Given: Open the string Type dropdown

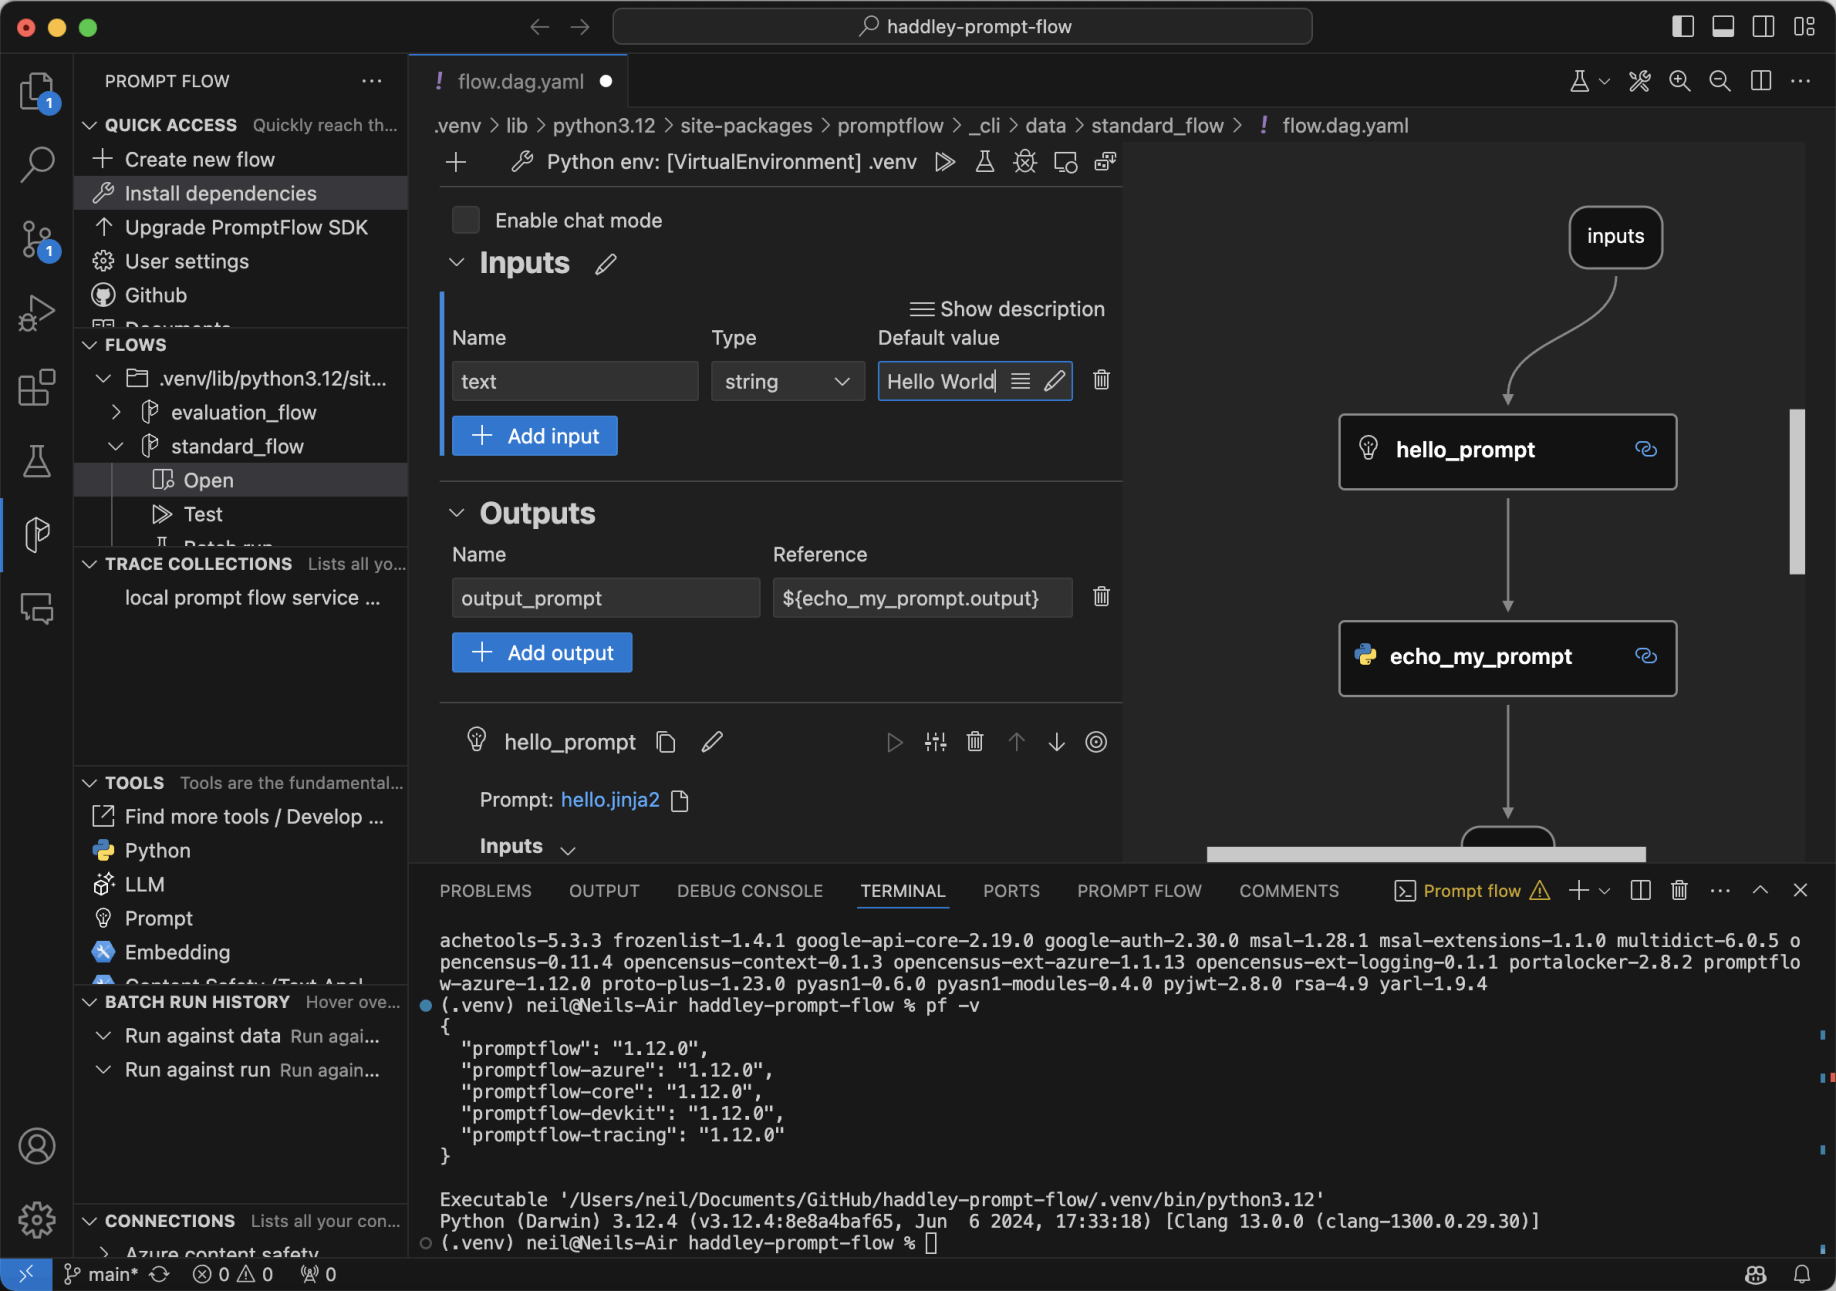Looking at the screenshot, I should pos(787,381).
